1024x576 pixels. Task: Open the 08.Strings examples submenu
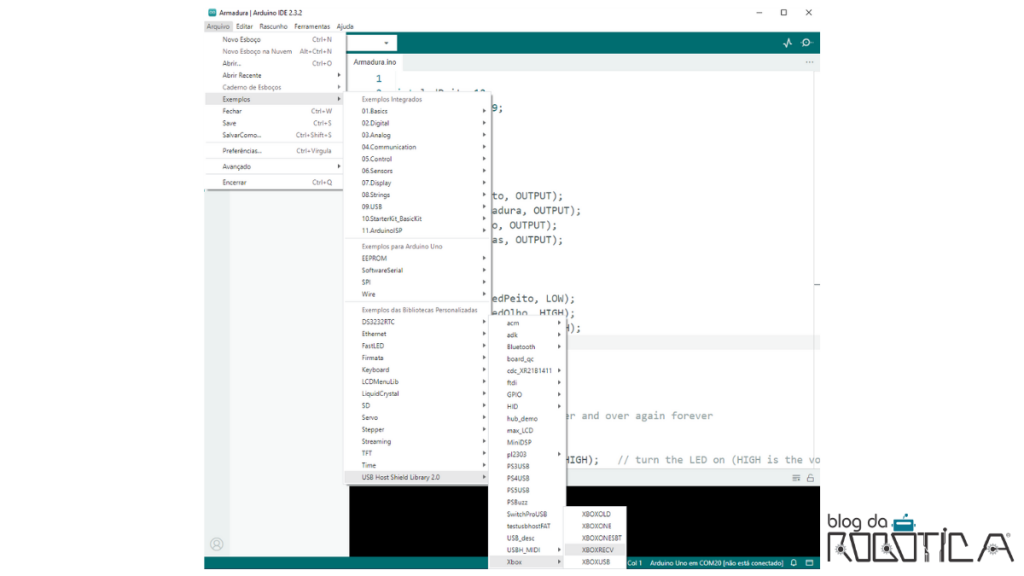[x=417, y=195]
